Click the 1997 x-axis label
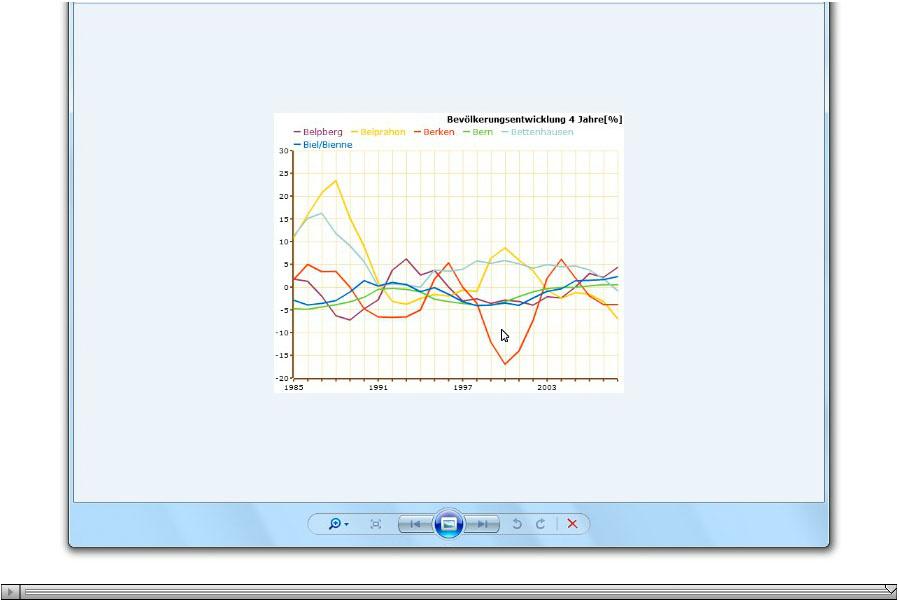 point(463,388)
